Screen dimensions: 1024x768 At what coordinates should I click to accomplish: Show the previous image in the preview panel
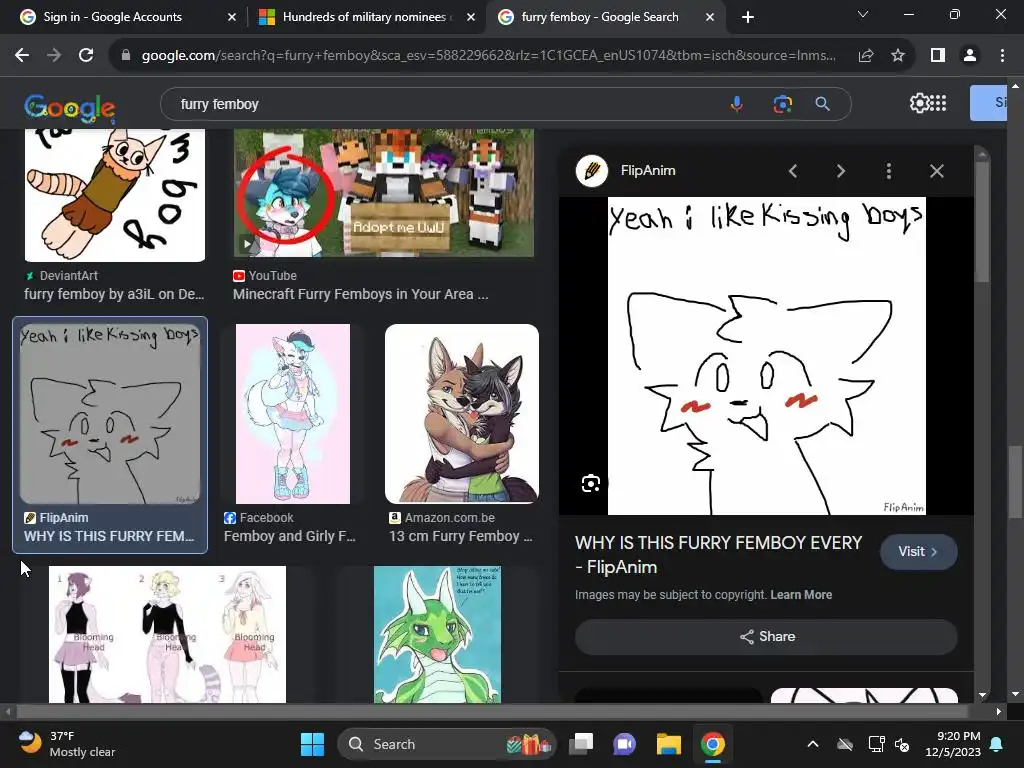click(x=793, y=171)
